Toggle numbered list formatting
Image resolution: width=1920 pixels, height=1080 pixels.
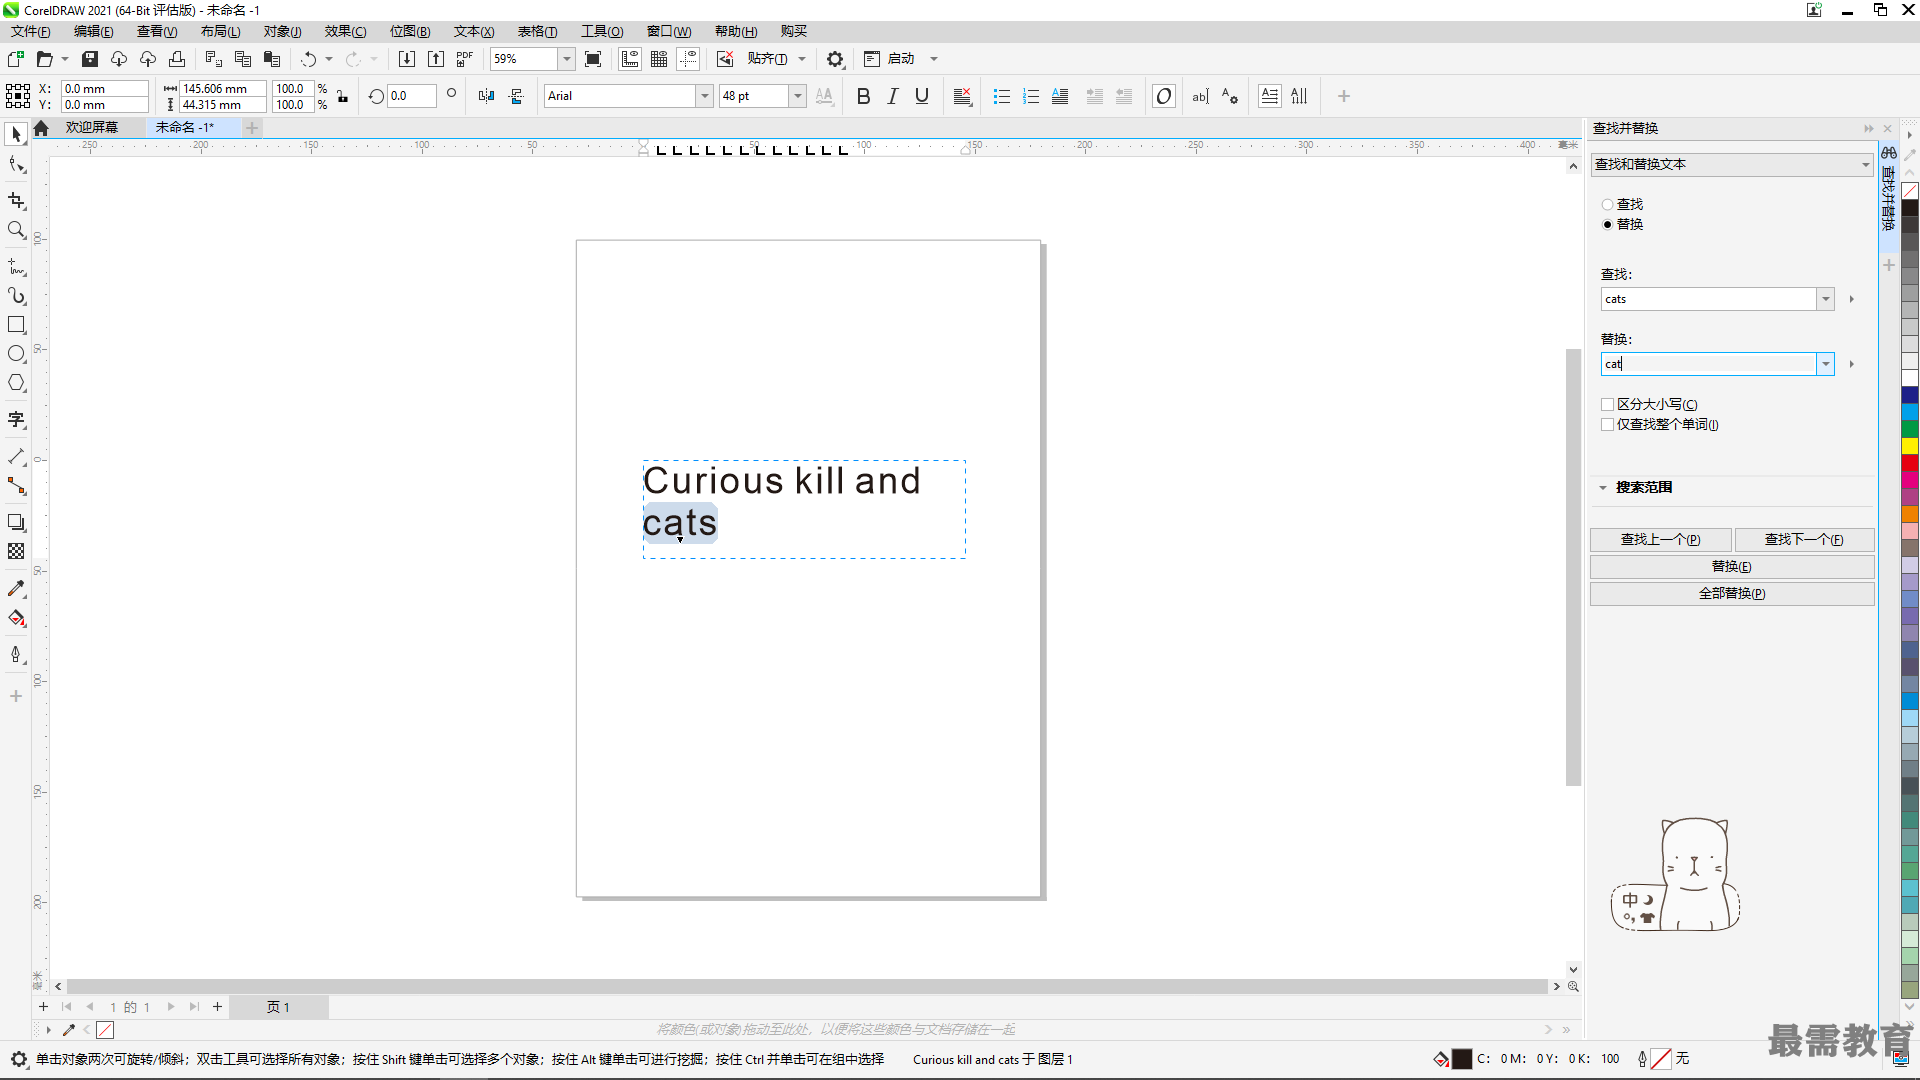(x=1031, y=96)
